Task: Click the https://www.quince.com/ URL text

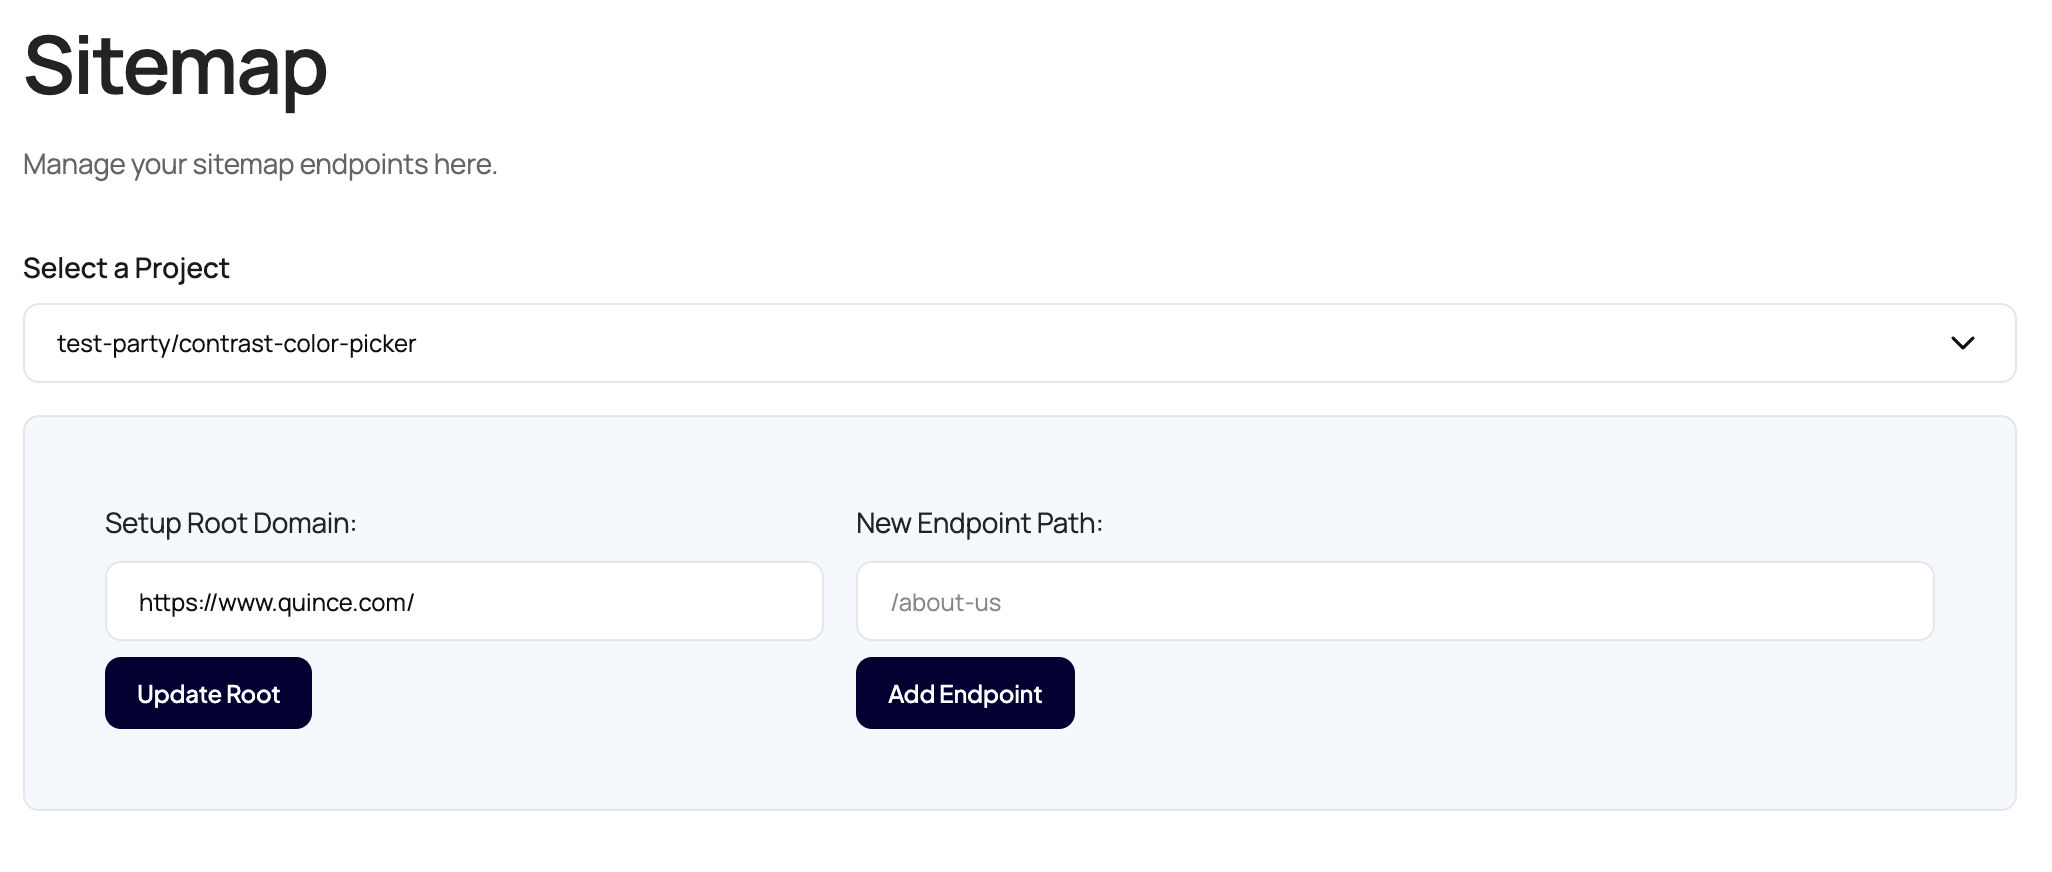Action: click(276, 602)
